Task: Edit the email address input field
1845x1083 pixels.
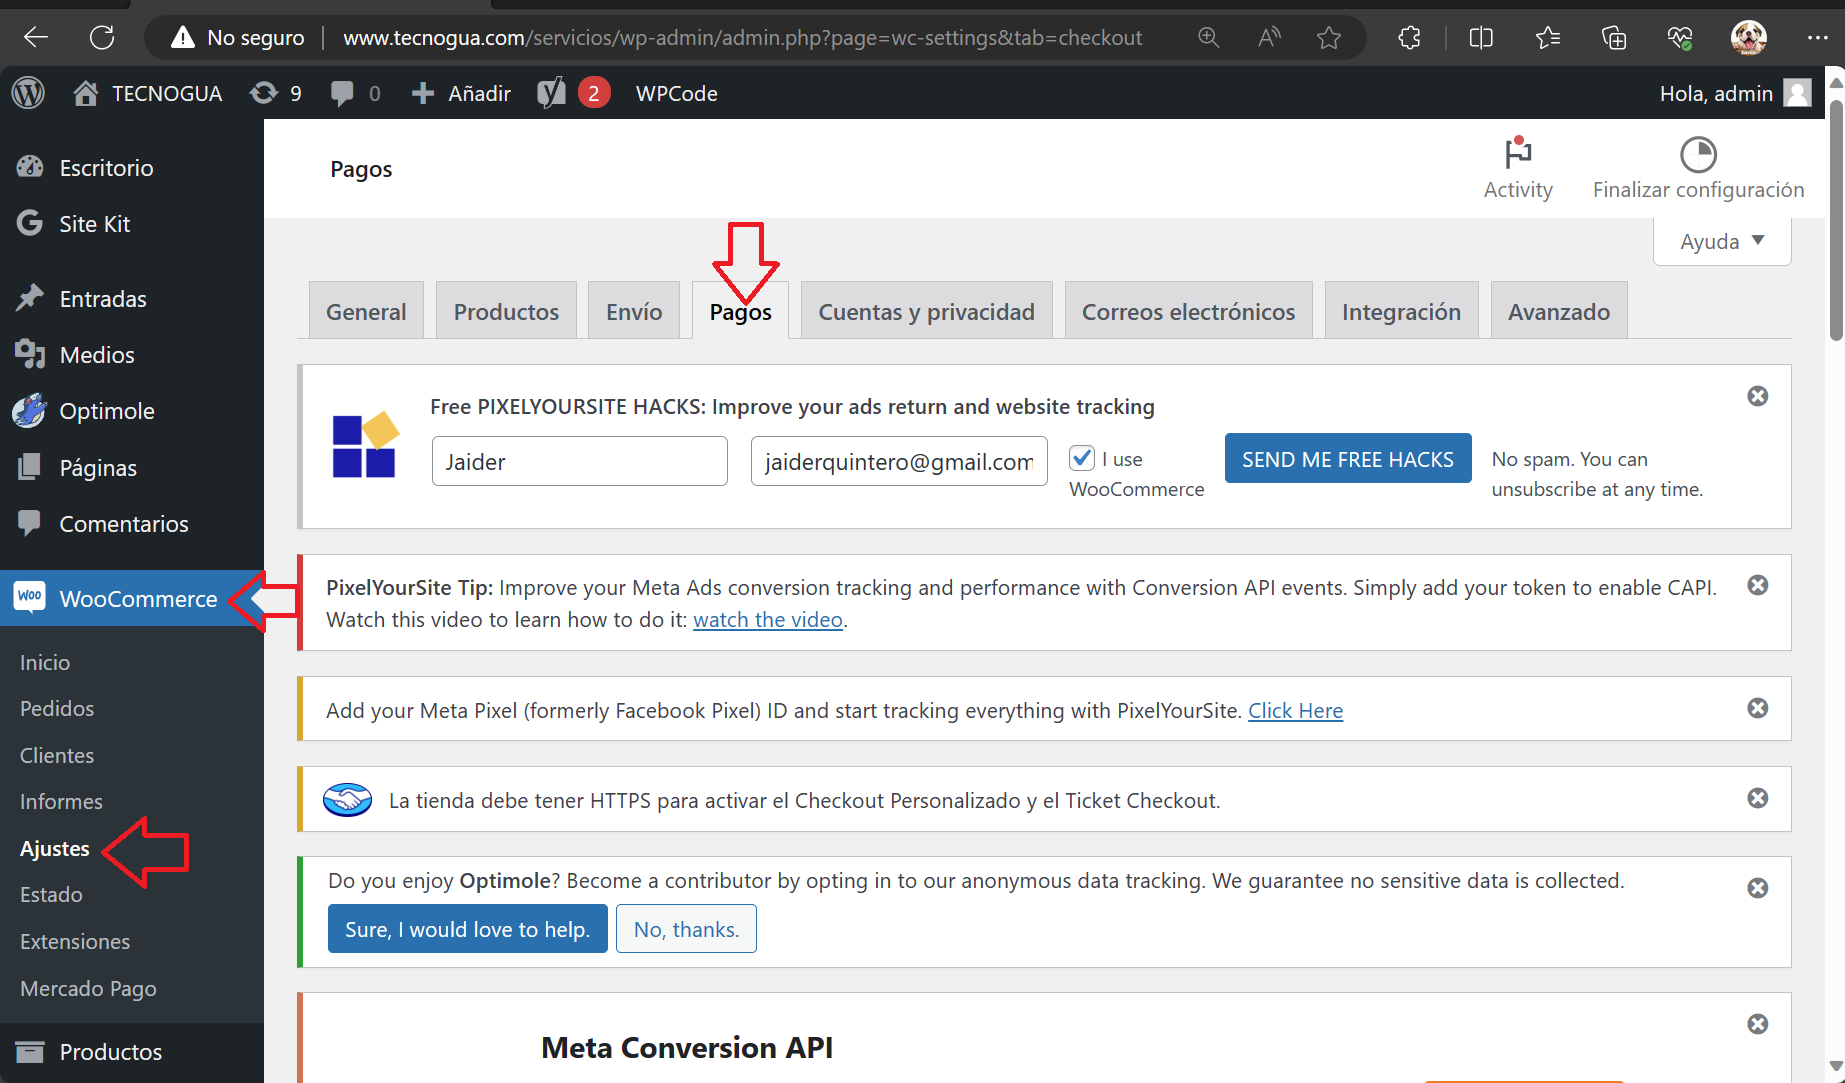Action: click(899, 461)
